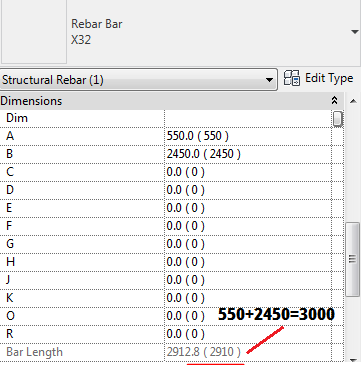Screen dimensions: 361x365
Task: Select the K value field
Action: 248,298
